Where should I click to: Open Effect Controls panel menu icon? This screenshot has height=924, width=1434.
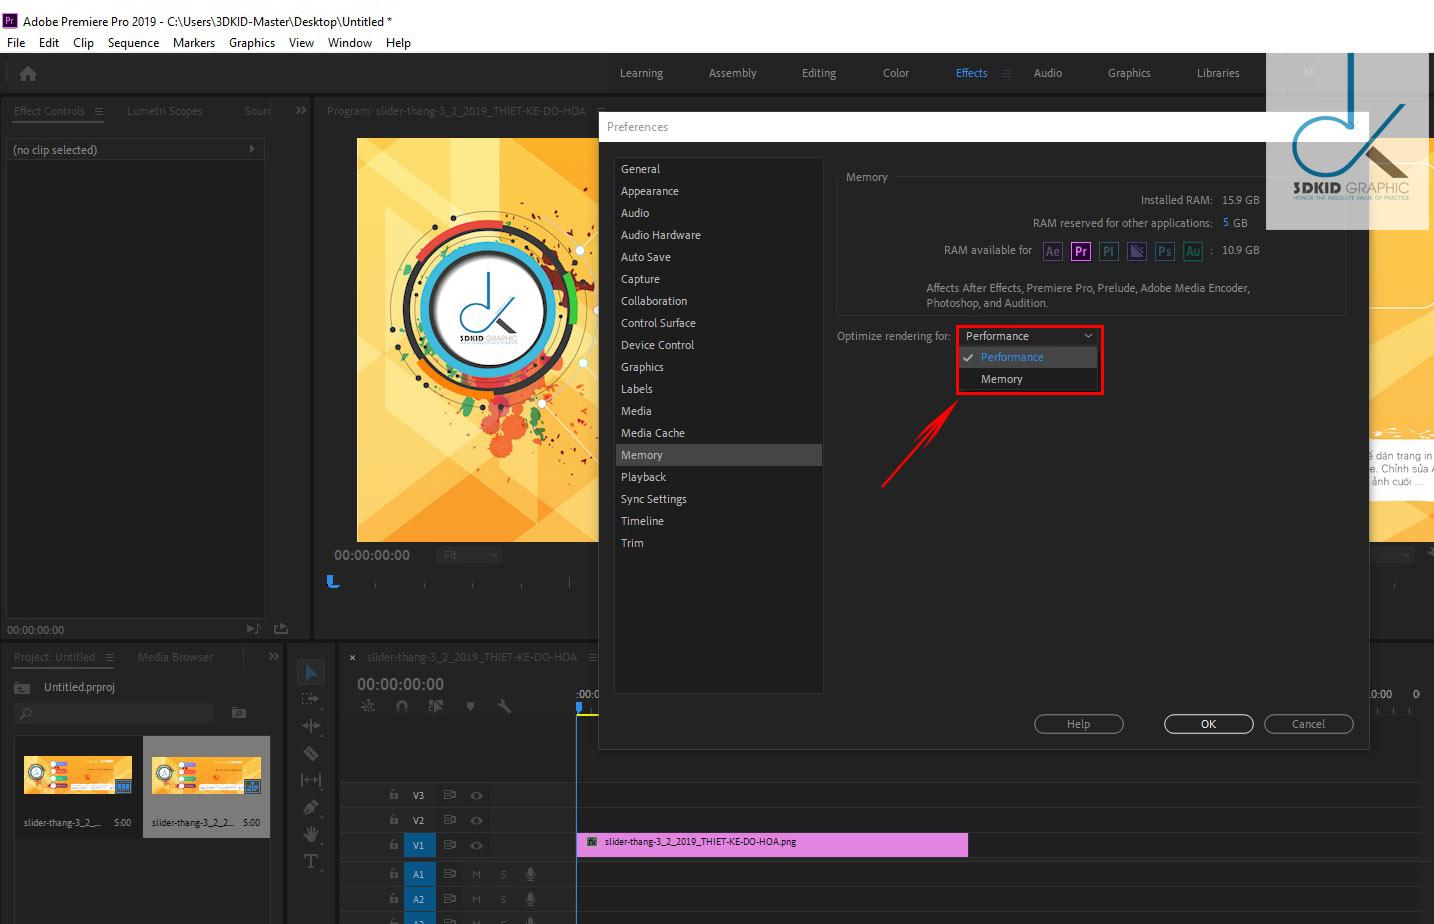click(x=99, y=111)
